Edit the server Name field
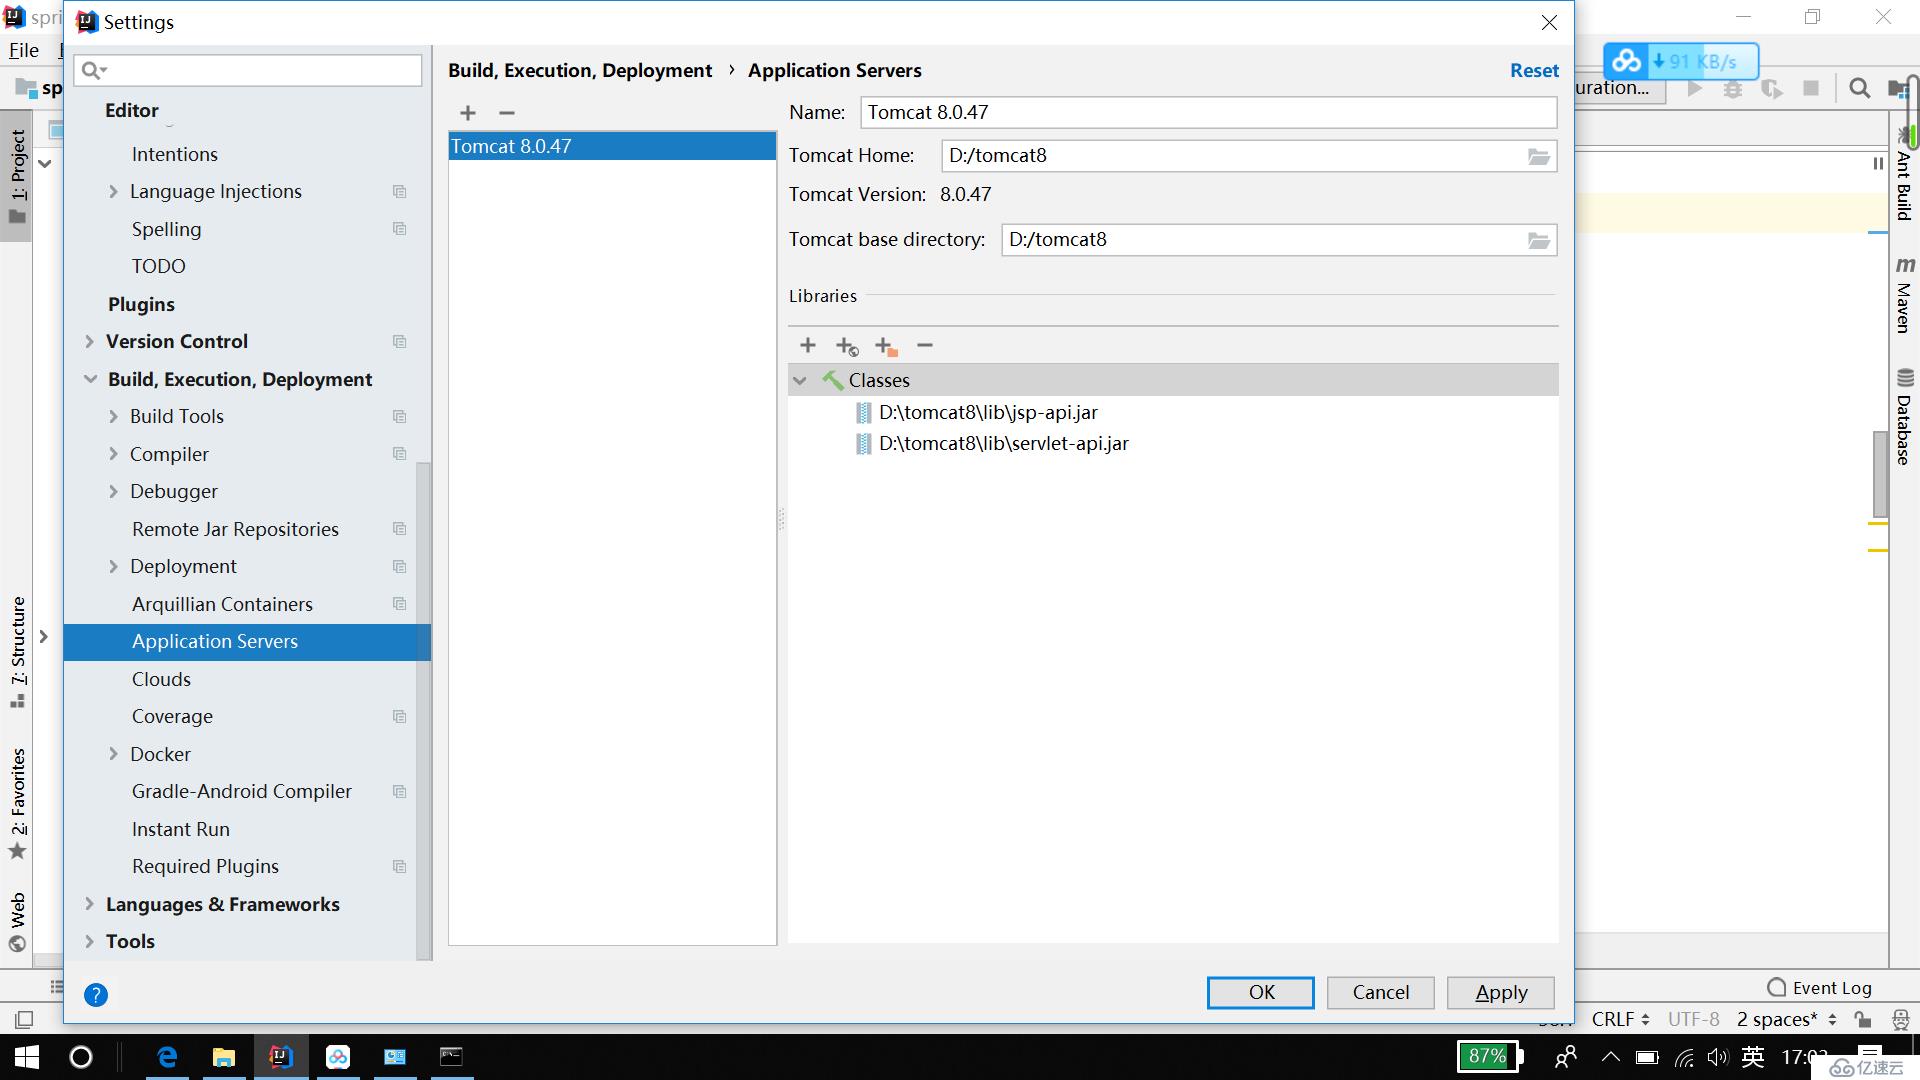This screenshot has height=1080, width=1920. click(x=1208, y=113)
